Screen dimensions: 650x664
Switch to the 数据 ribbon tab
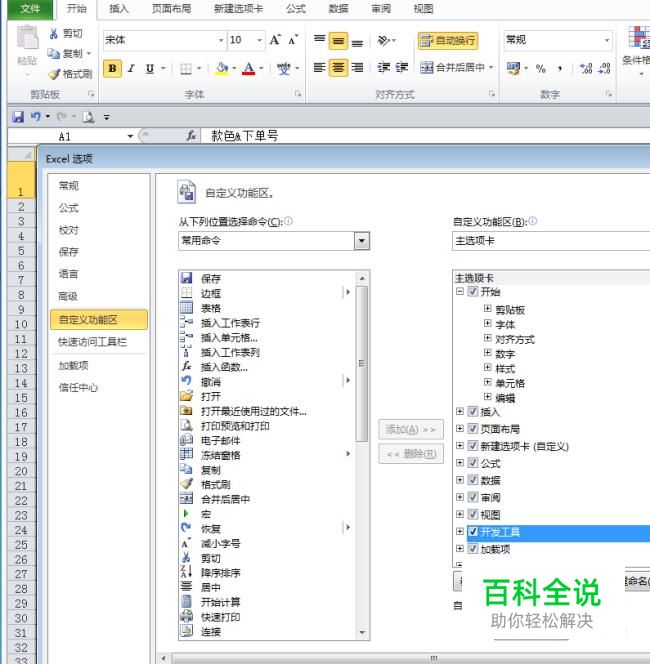point(338,9)
